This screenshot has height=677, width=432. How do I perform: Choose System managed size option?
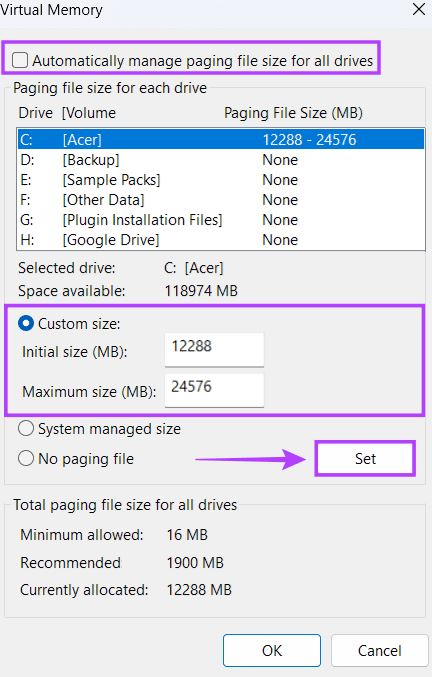point(26,429)
